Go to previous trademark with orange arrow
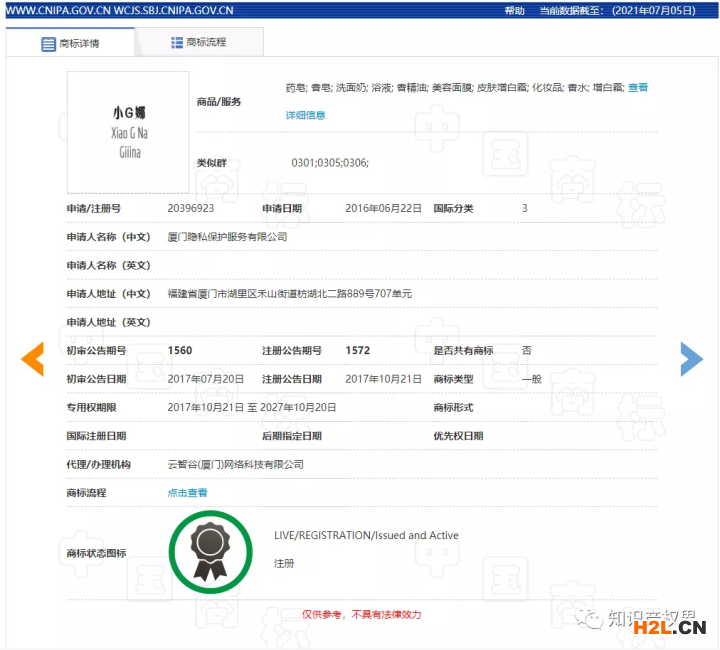Viewport: 720px width, 650px height. [x=33, y=359]
